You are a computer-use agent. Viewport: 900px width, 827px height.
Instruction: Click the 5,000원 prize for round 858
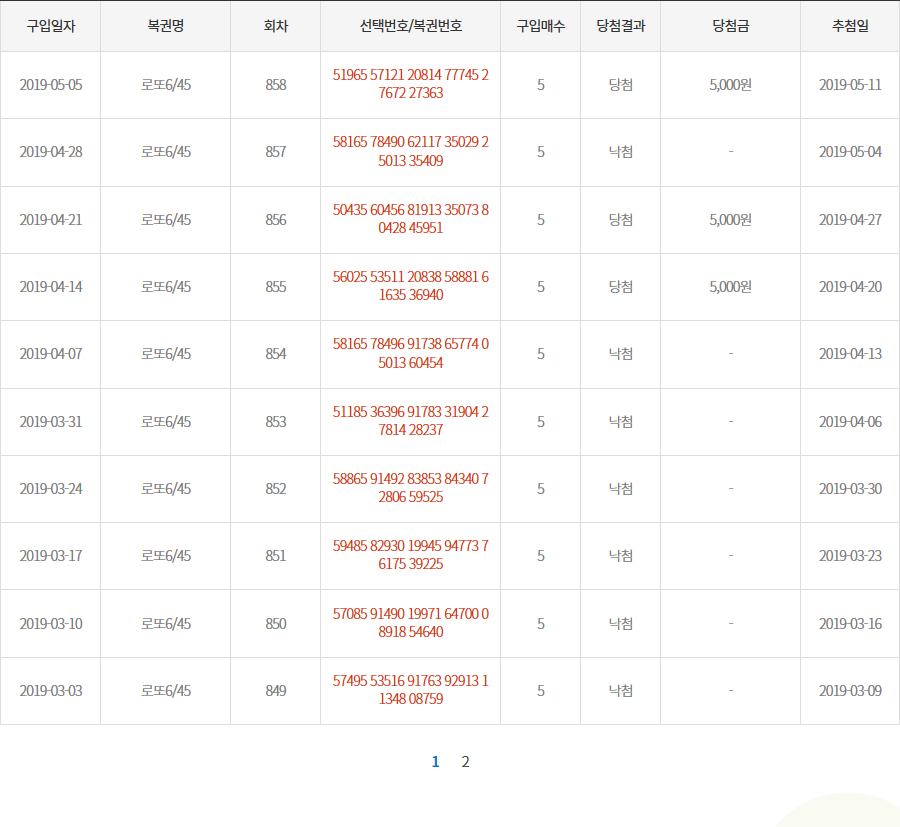(x=730, y=84)
